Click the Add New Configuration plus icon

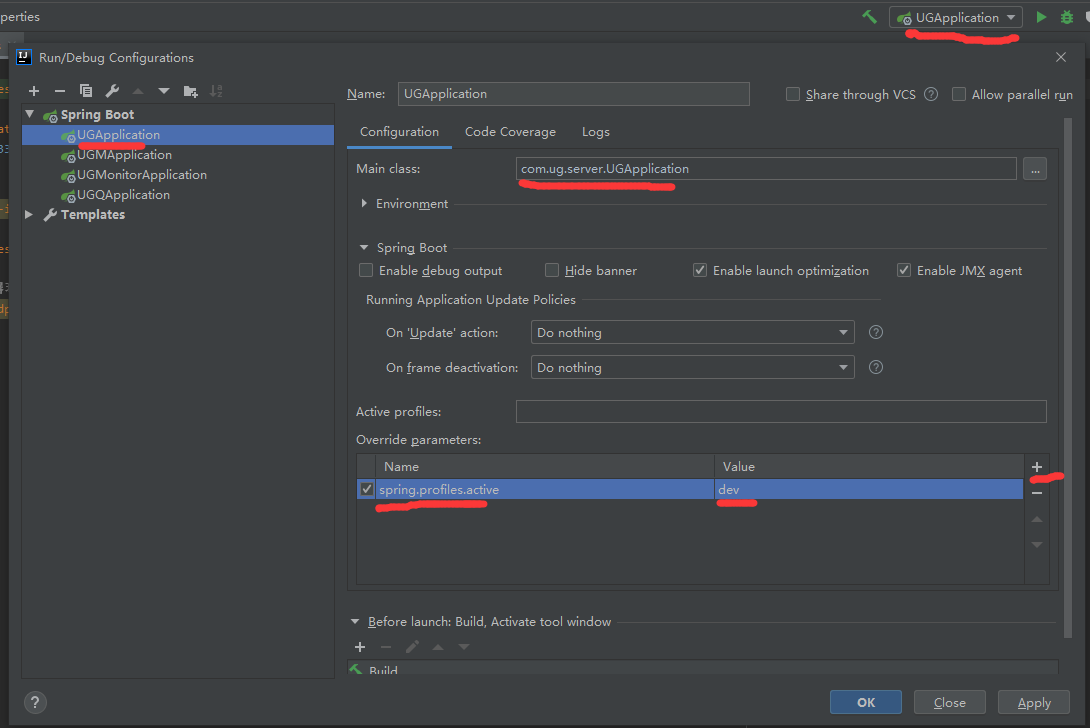[x=34, y=91]
